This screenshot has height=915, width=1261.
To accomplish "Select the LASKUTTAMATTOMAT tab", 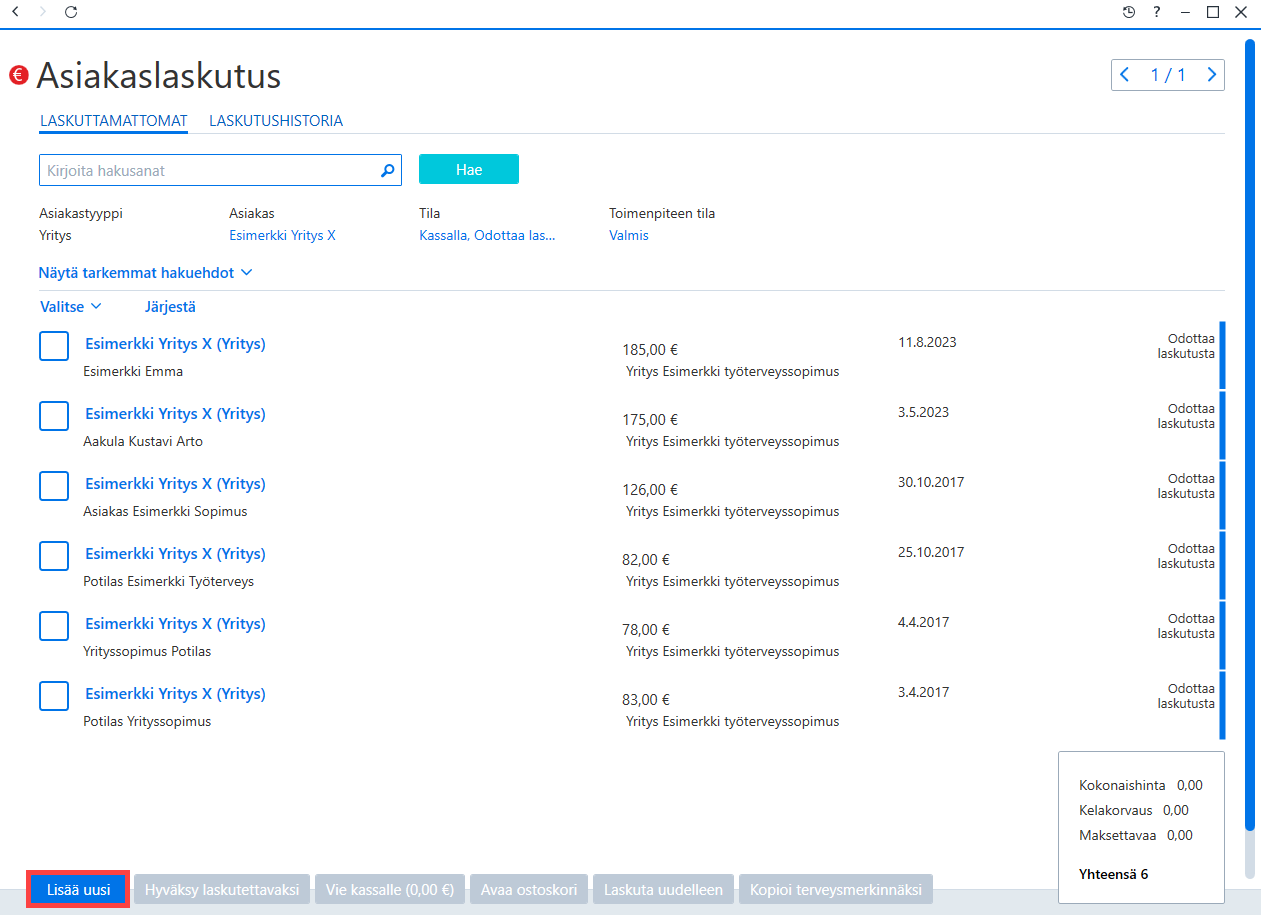I will (x=114, y=121).
